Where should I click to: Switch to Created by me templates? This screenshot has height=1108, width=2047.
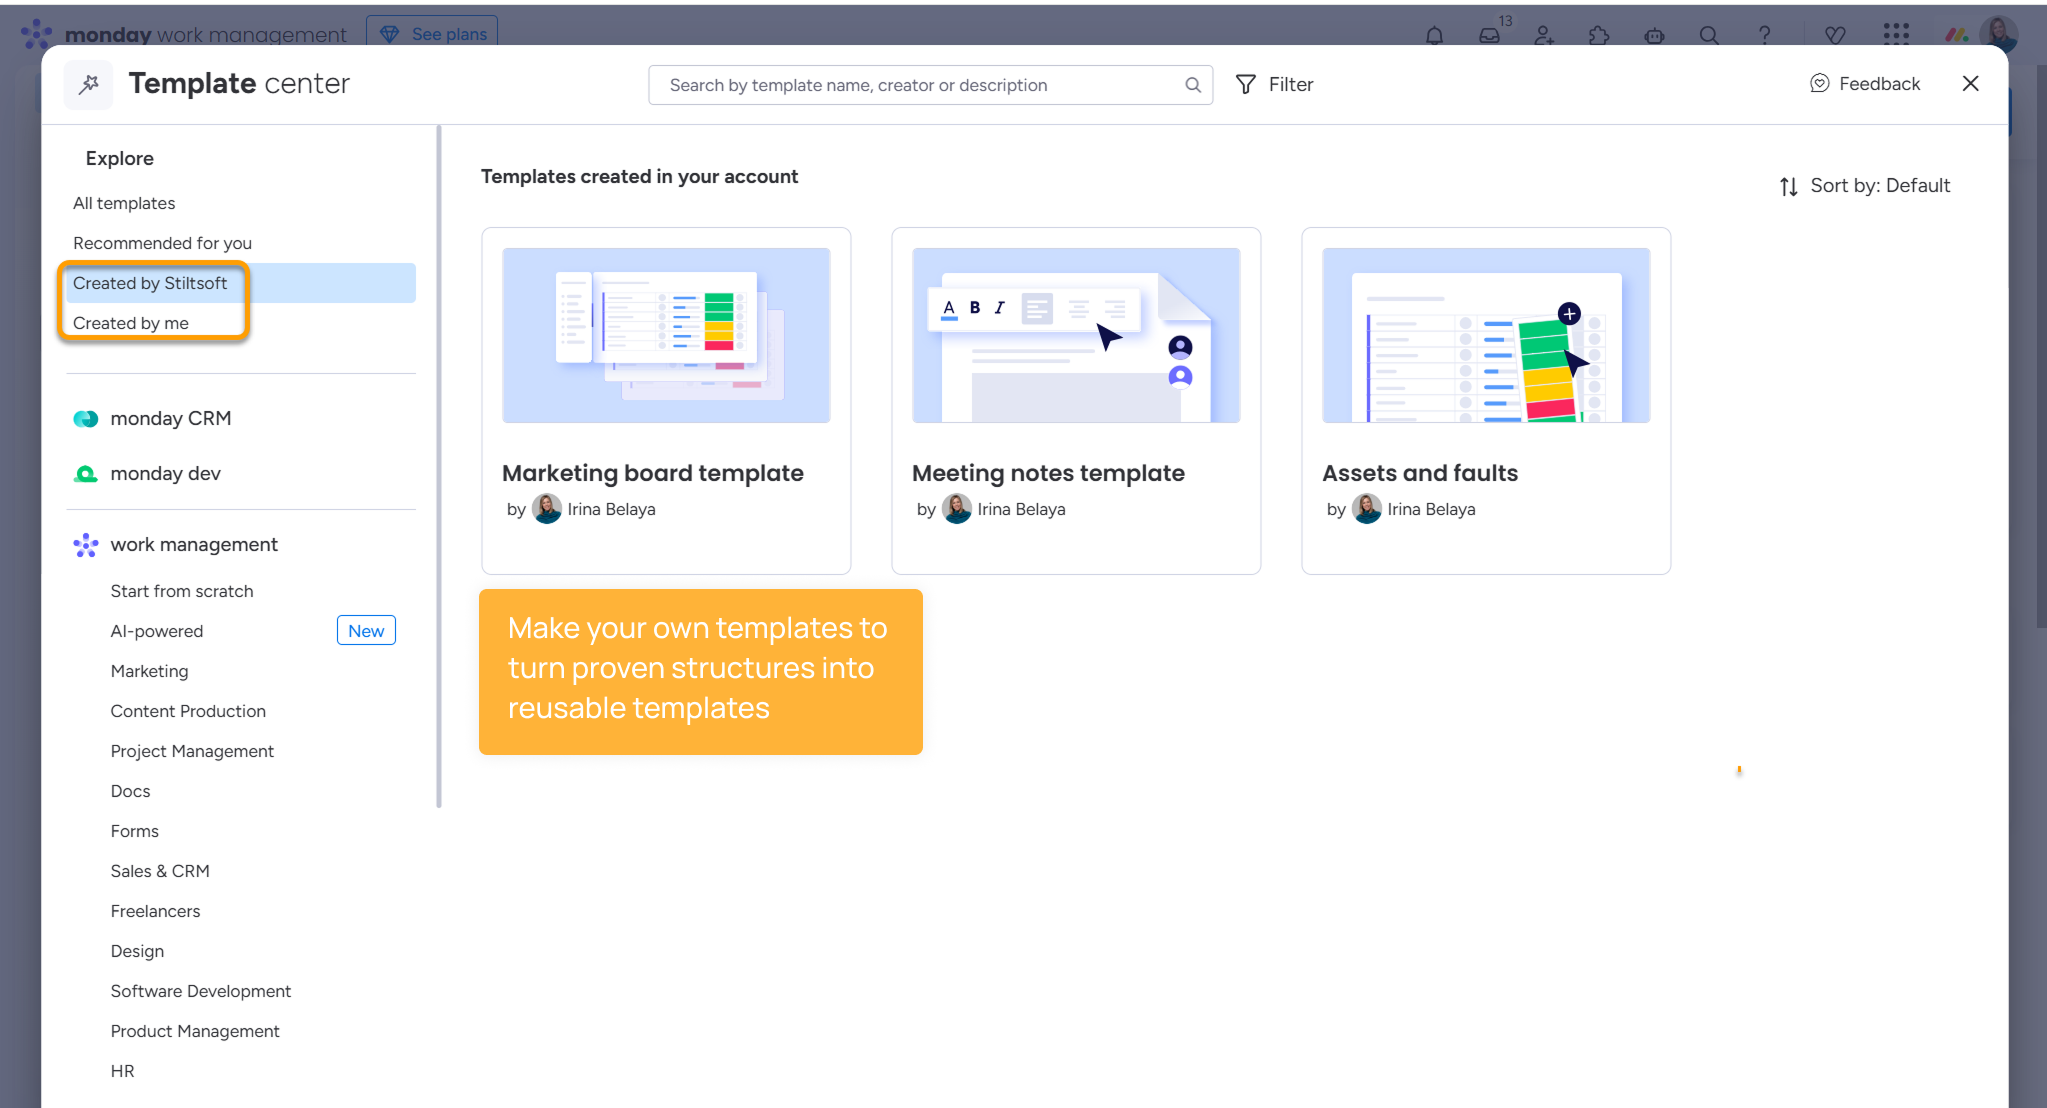(130, 322)
